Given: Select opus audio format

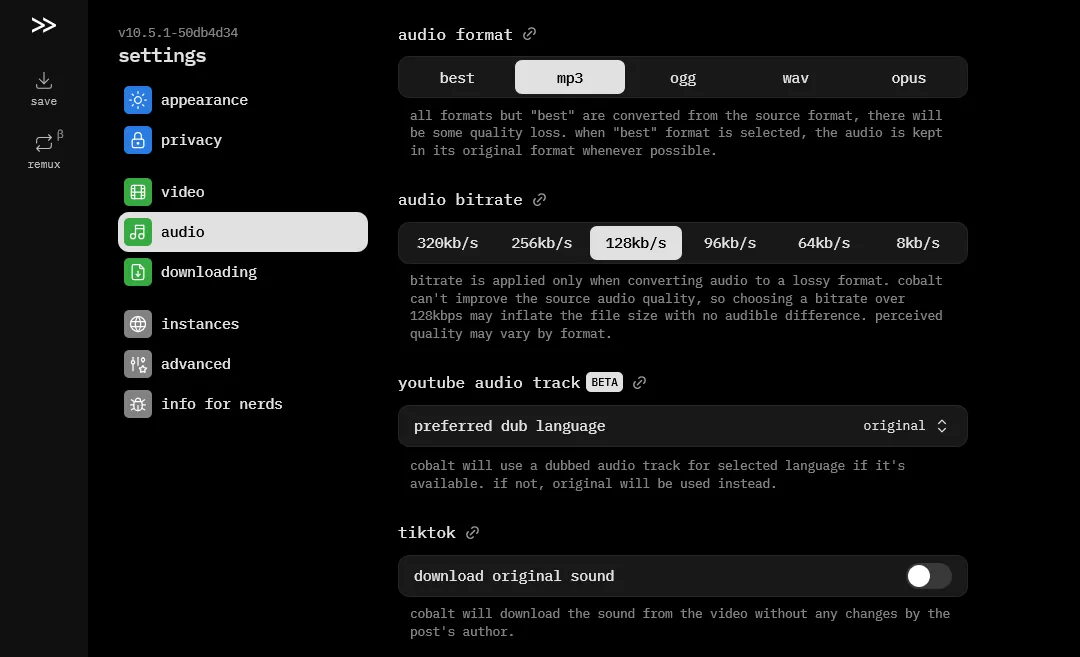Looking at the screenshot, I should pyautogui.click(x=908, y=78).
